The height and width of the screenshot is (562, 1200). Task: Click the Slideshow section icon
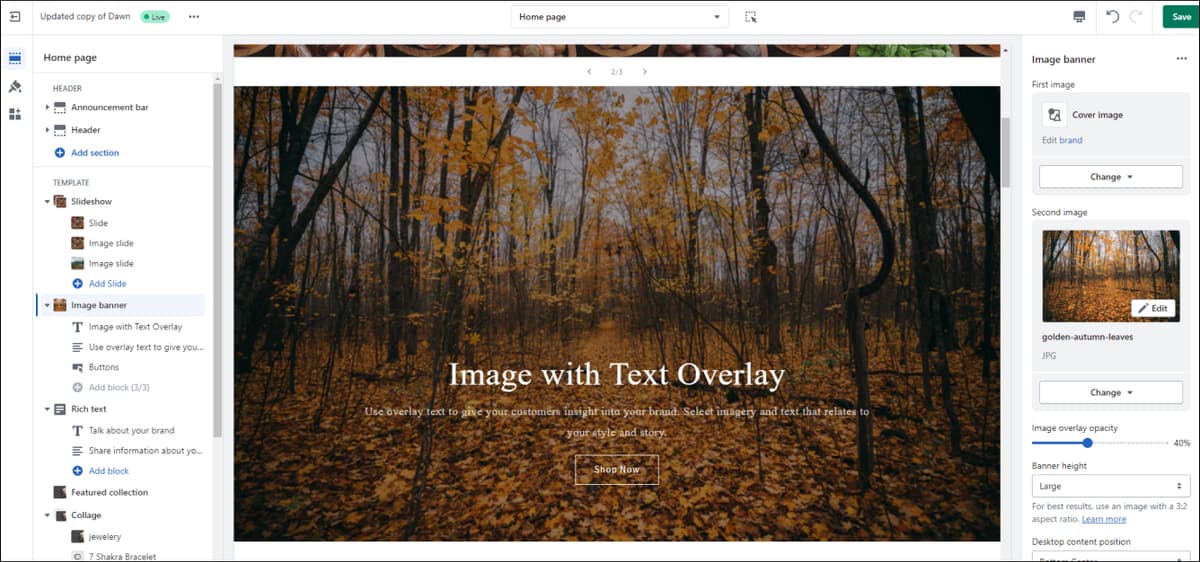(x=60, y=202)
